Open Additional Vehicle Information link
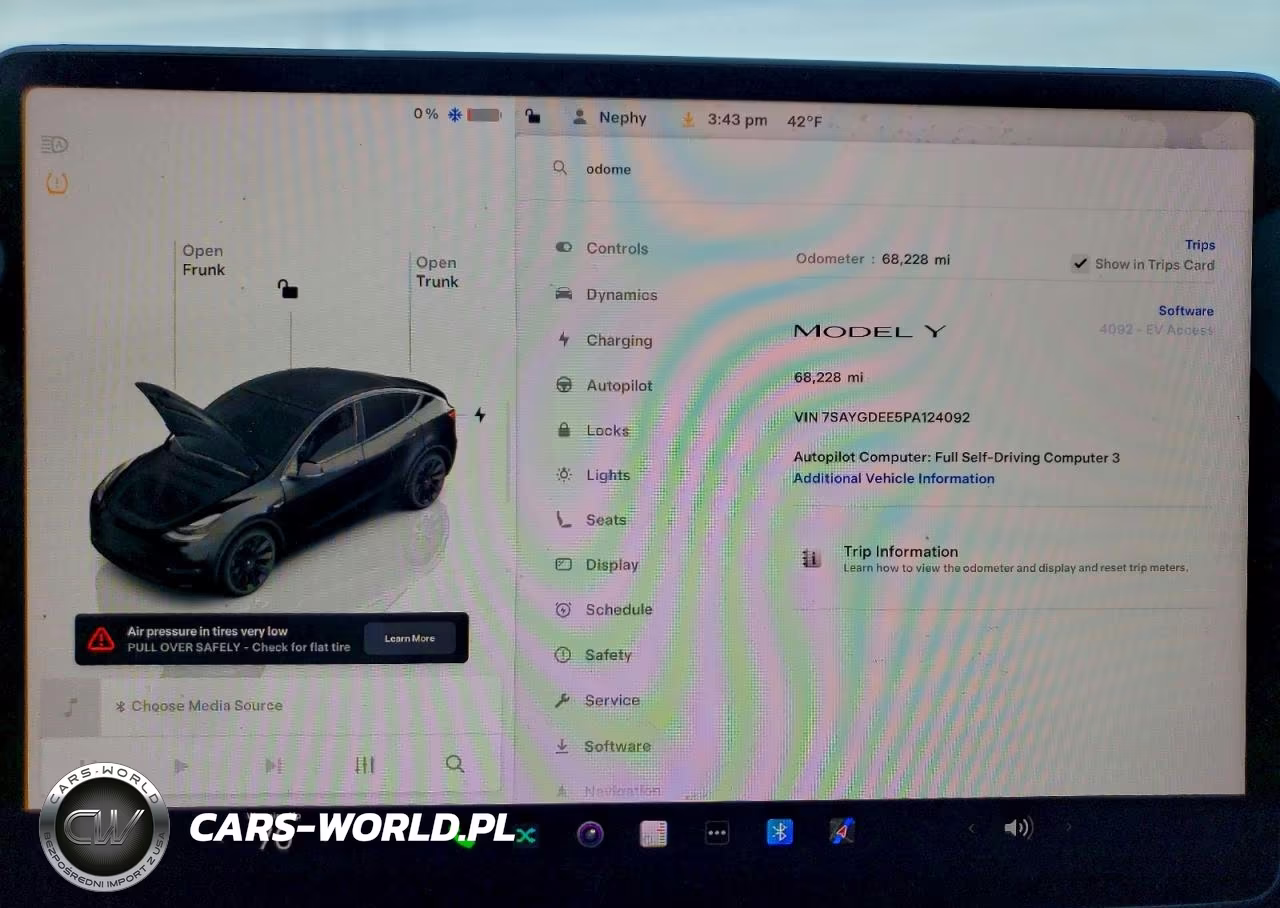The width and height of the screenshot is (1280, 908). tap(894, 478)
